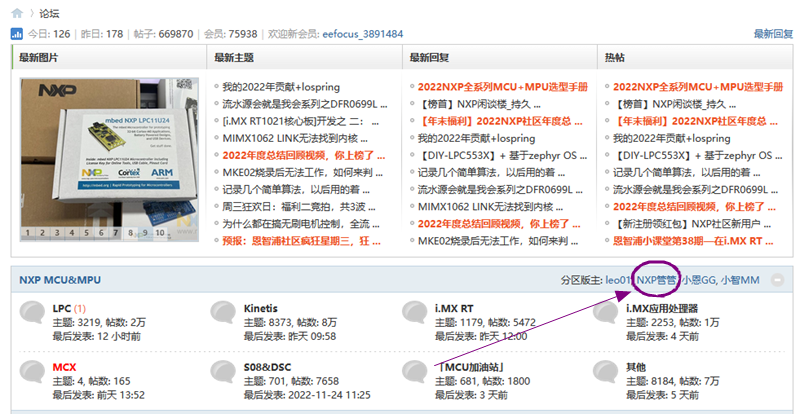This screenshot has height=414, width=800.
Task: Select slide 7 in image carousel
Action: tap(116, 233)
